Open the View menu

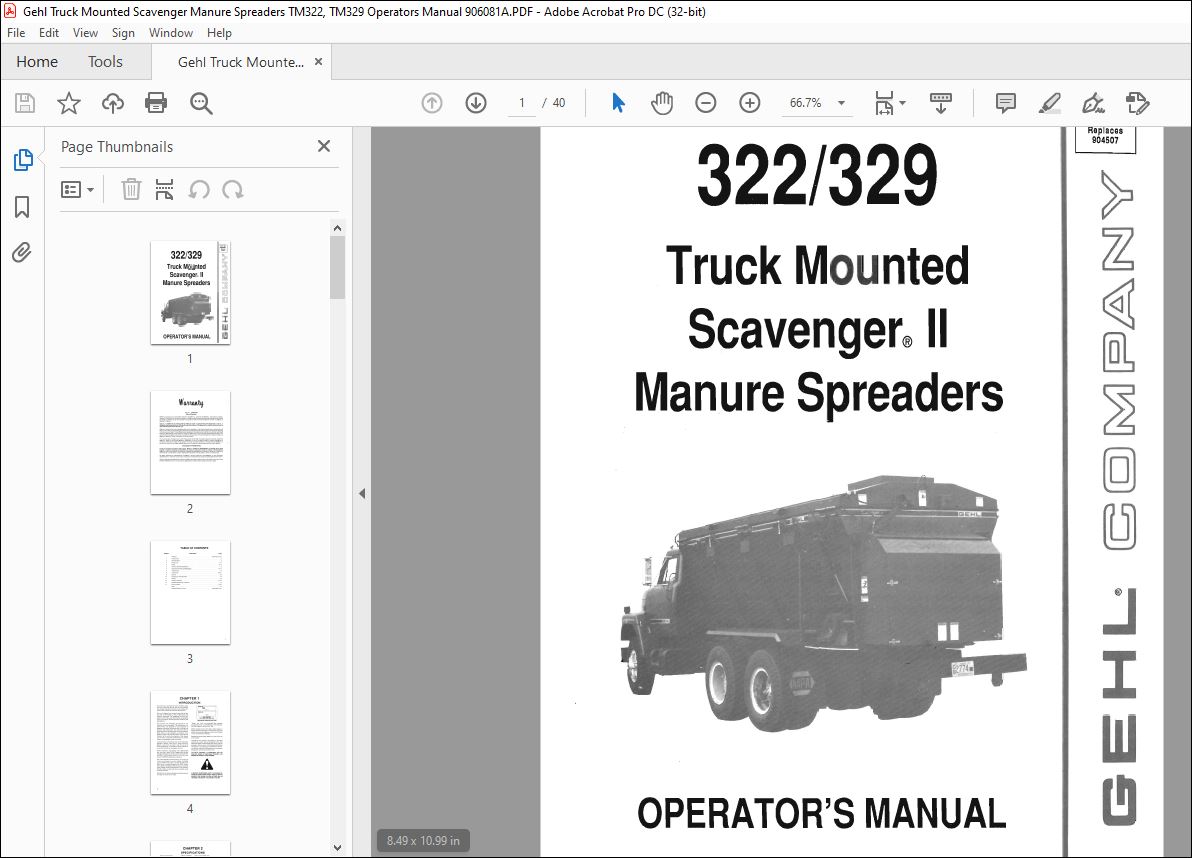pos(85,33)
